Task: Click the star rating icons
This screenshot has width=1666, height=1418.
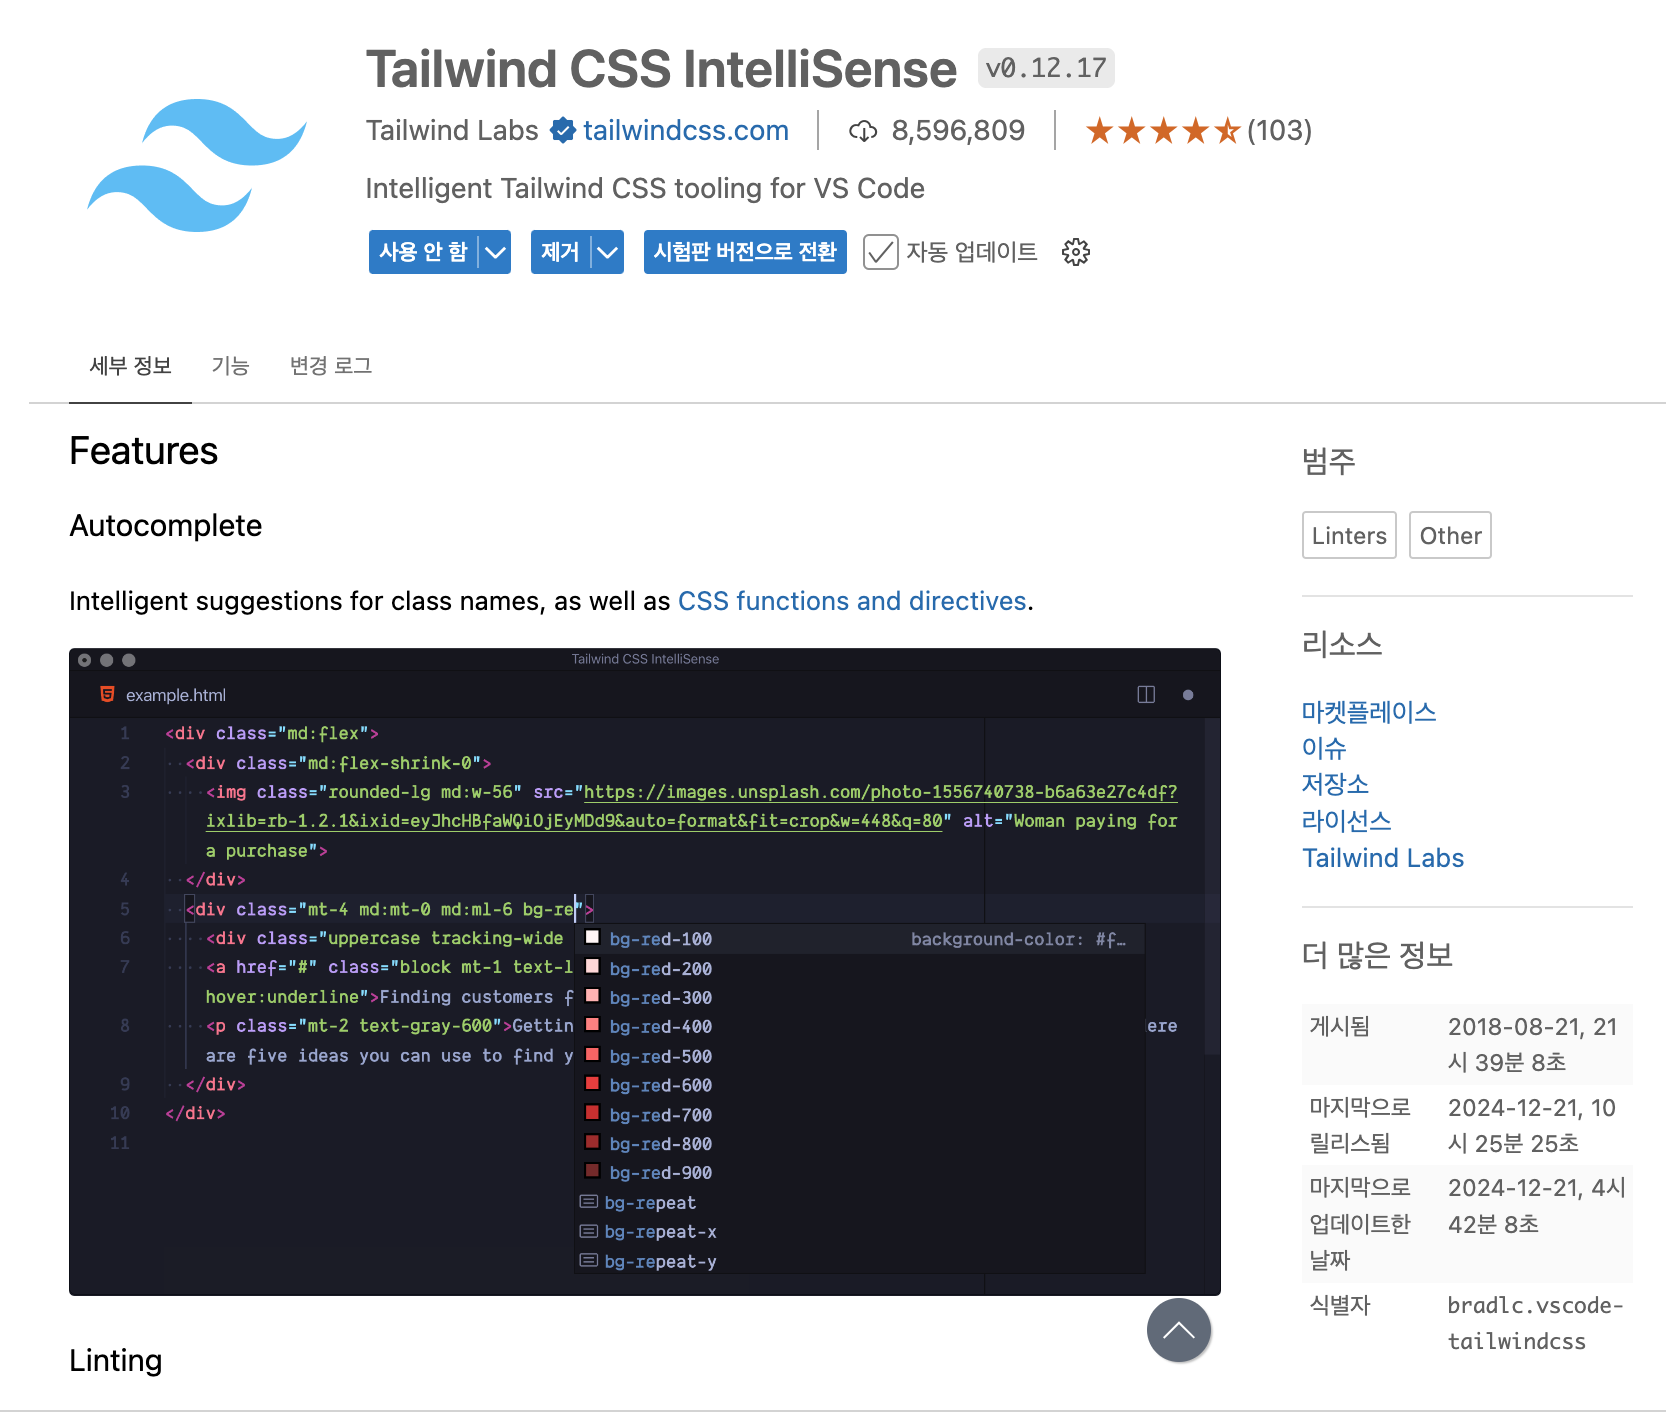Action: [1163, 131]
